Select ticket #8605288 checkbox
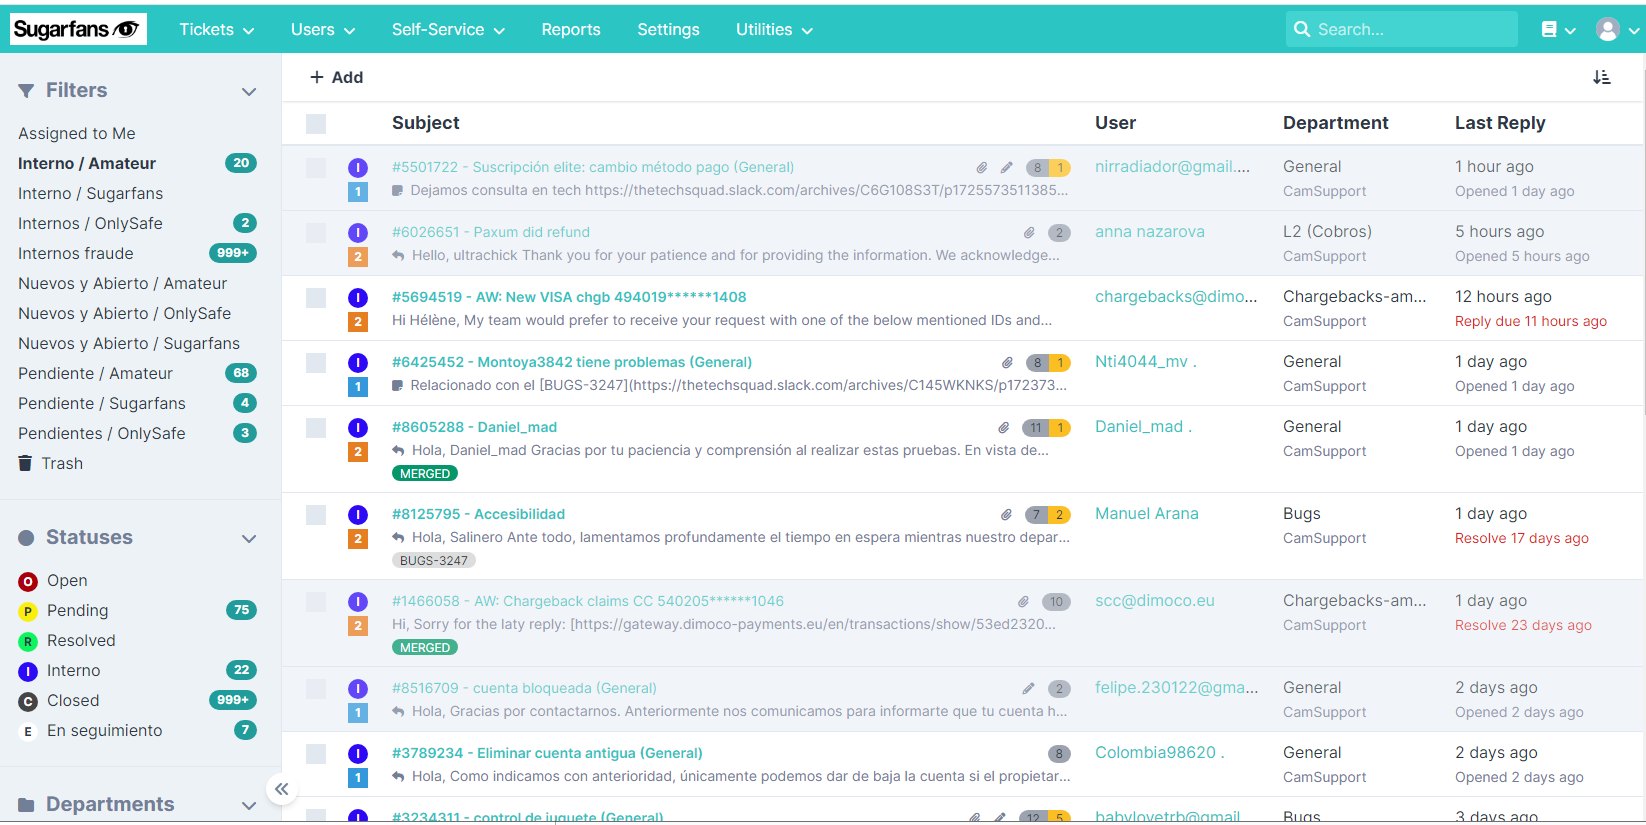1646x825 pixels. (x=316, y=428)
